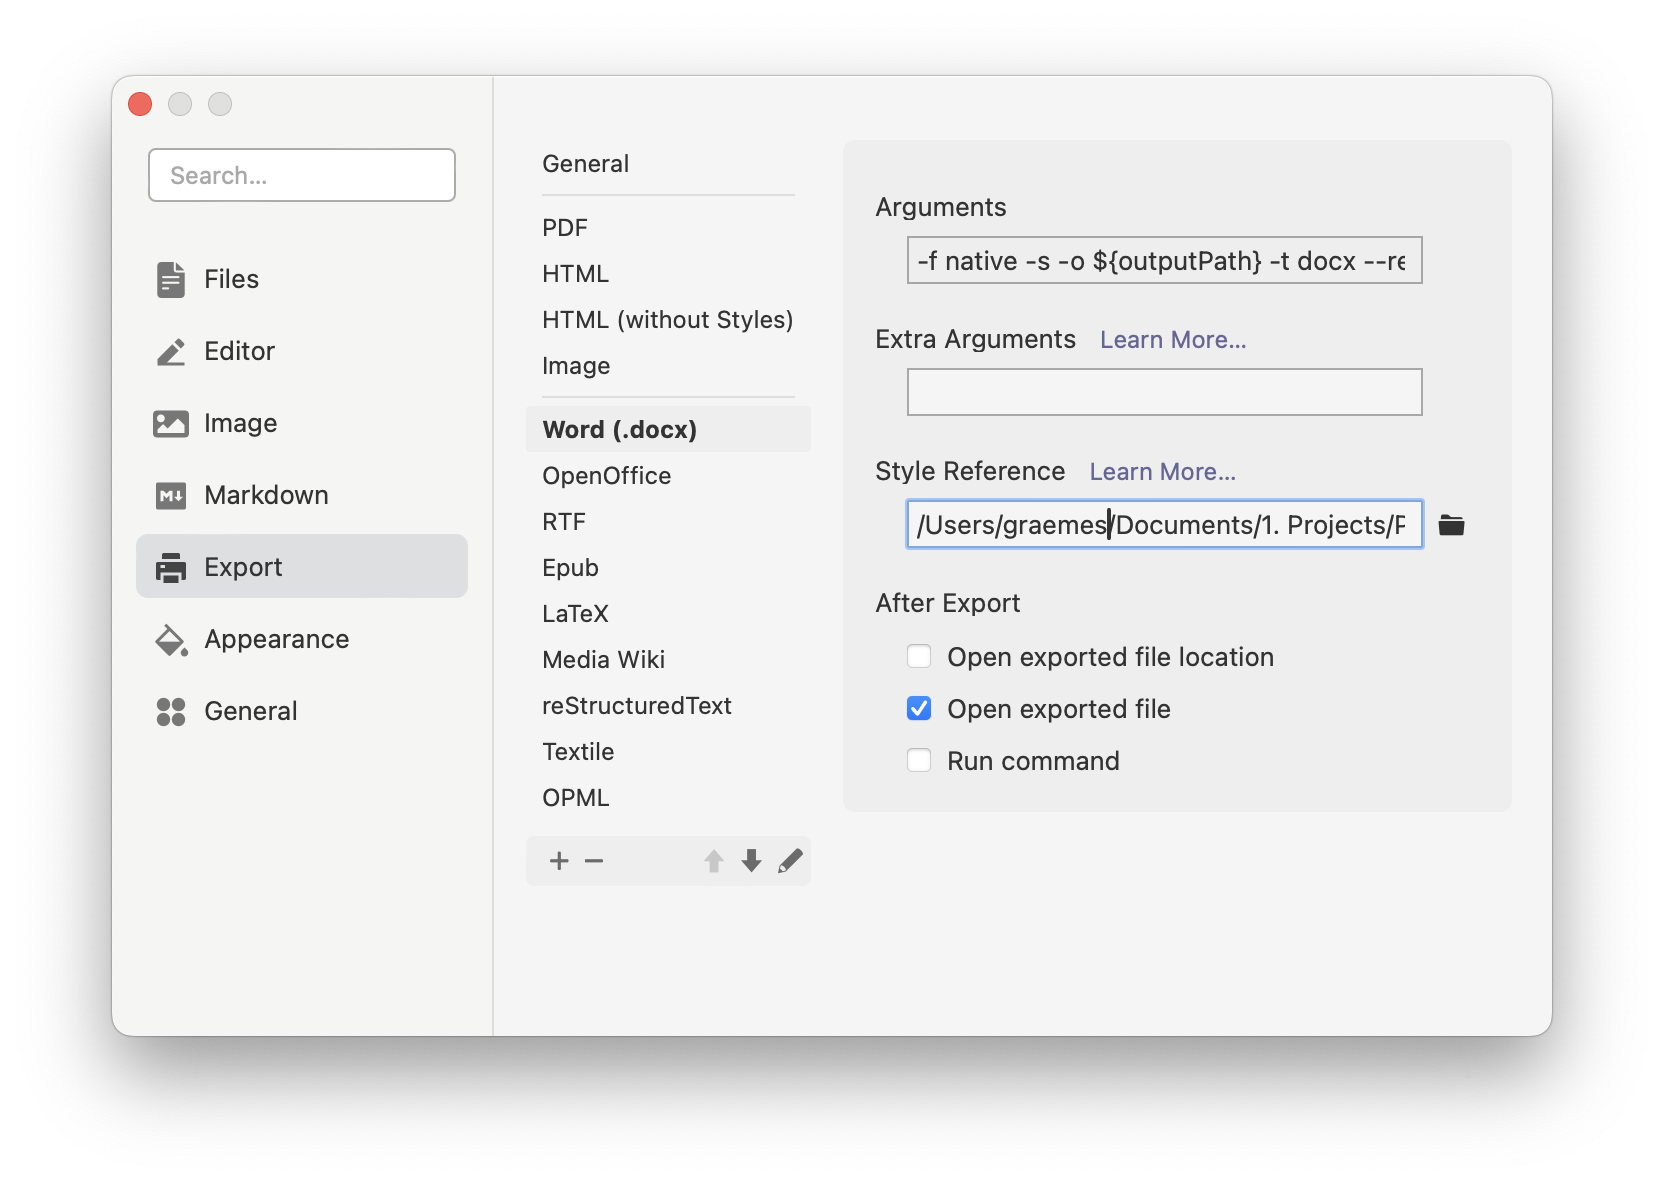Viewport: 1664px width, 1184px height.
Task: Move export format down with arrow icon
Action: pyautogui.click(x=751, y=861)
